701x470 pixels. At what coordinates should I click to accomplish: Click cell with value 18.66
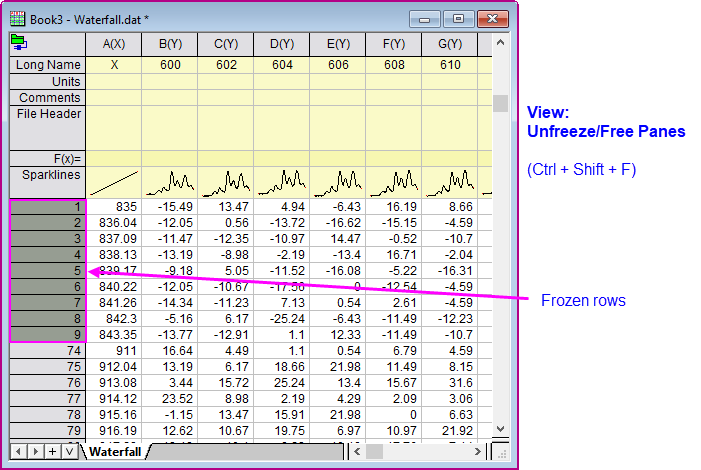[282, 367]
